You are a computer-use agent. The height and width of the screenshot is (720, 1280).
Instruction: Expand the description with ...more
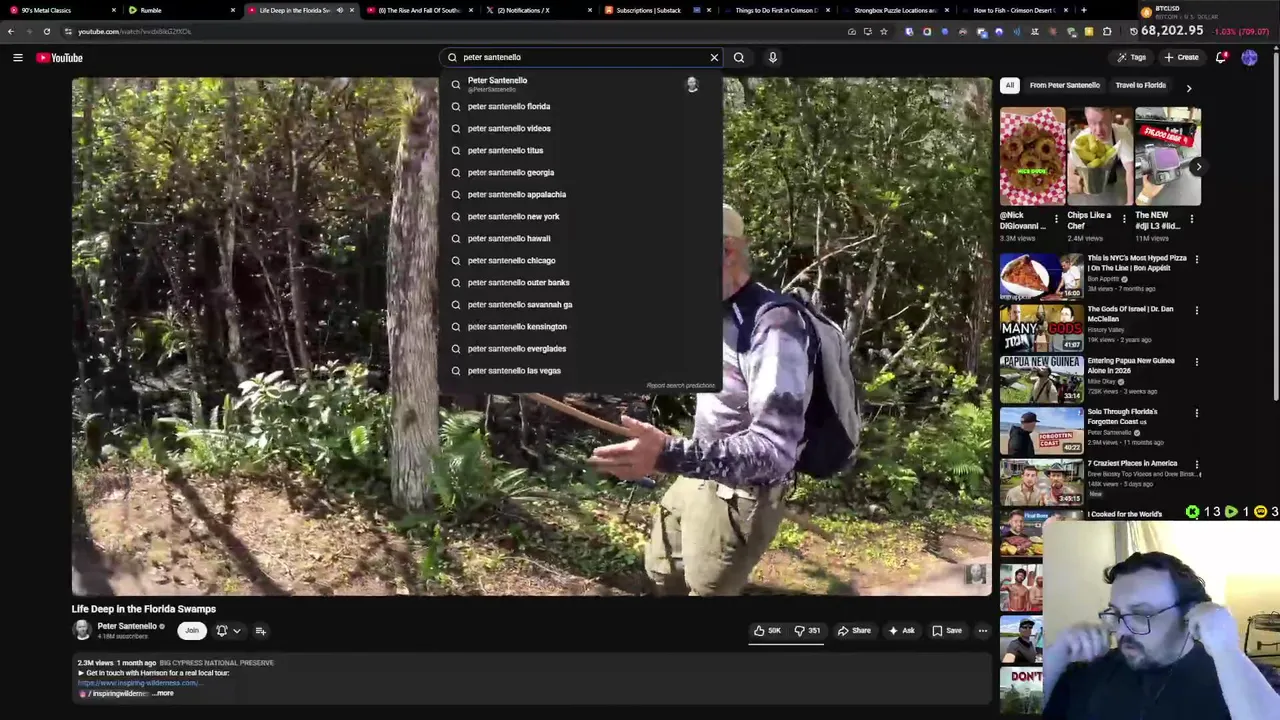pyautogui.click(x=163, y=693)
